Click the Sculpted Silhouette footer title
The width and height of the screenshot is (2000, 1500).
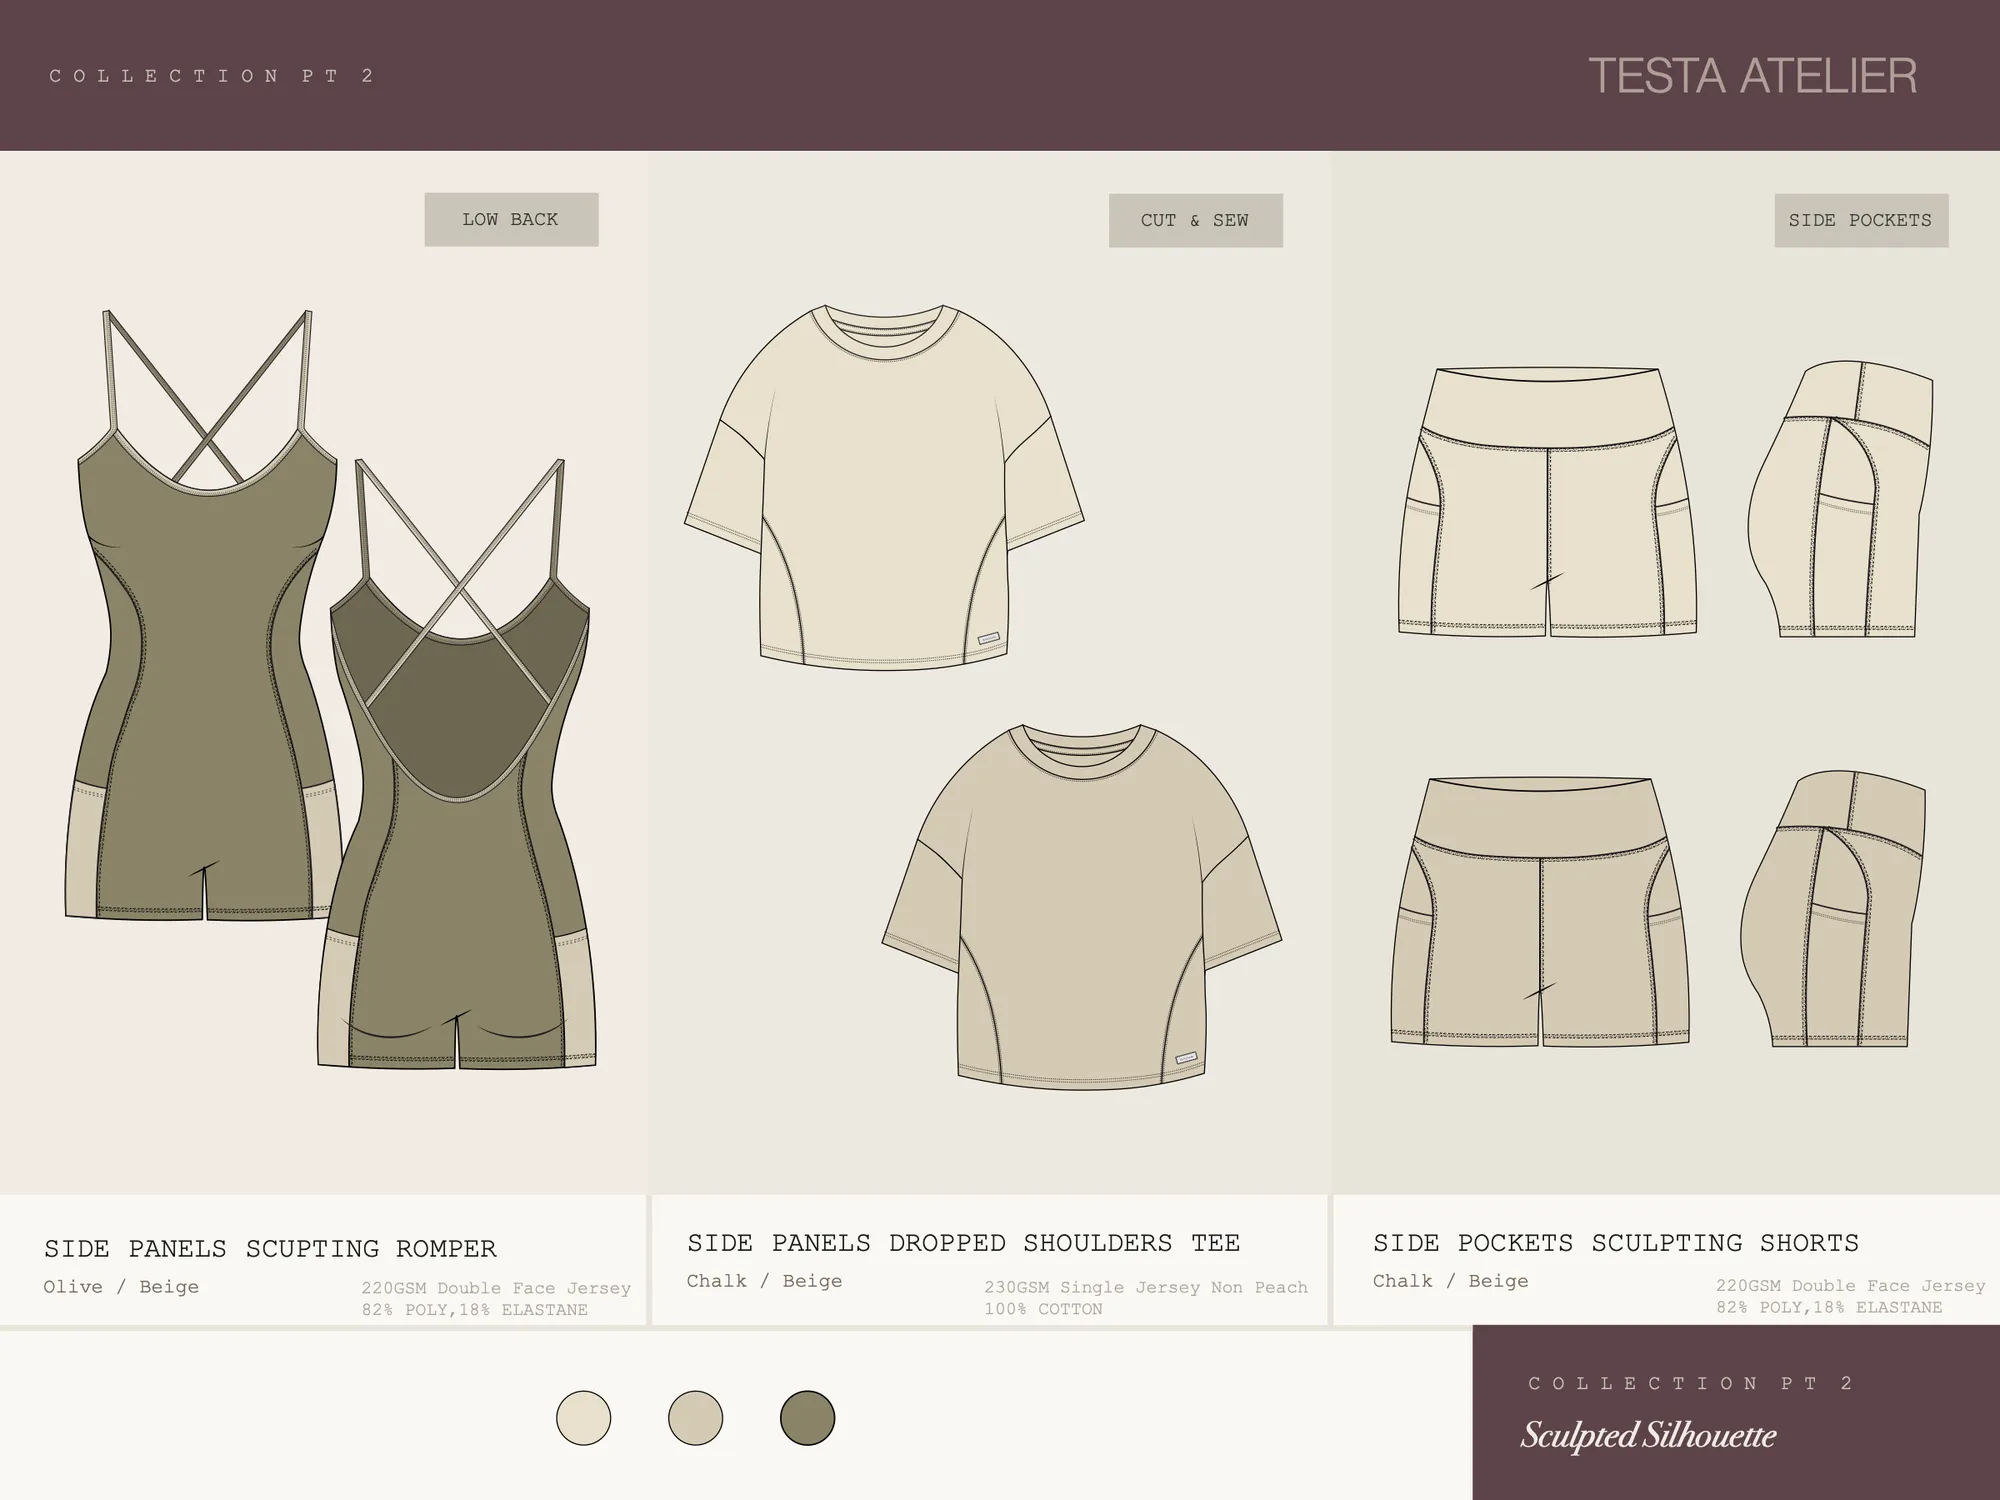click(x=1648, y=1436)
